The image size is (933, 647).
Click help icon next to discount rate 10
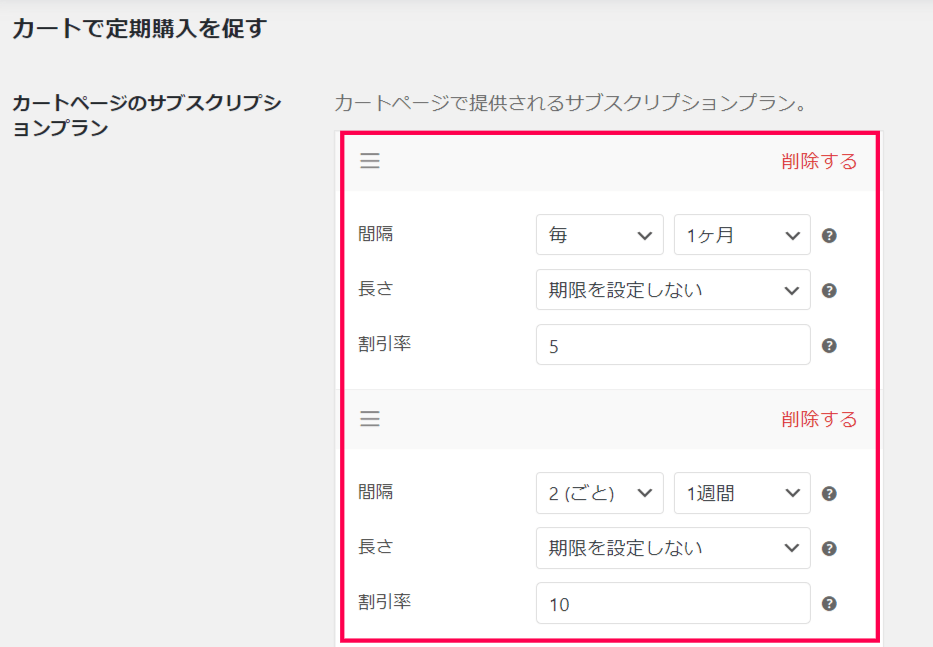[x=829, y=604]
